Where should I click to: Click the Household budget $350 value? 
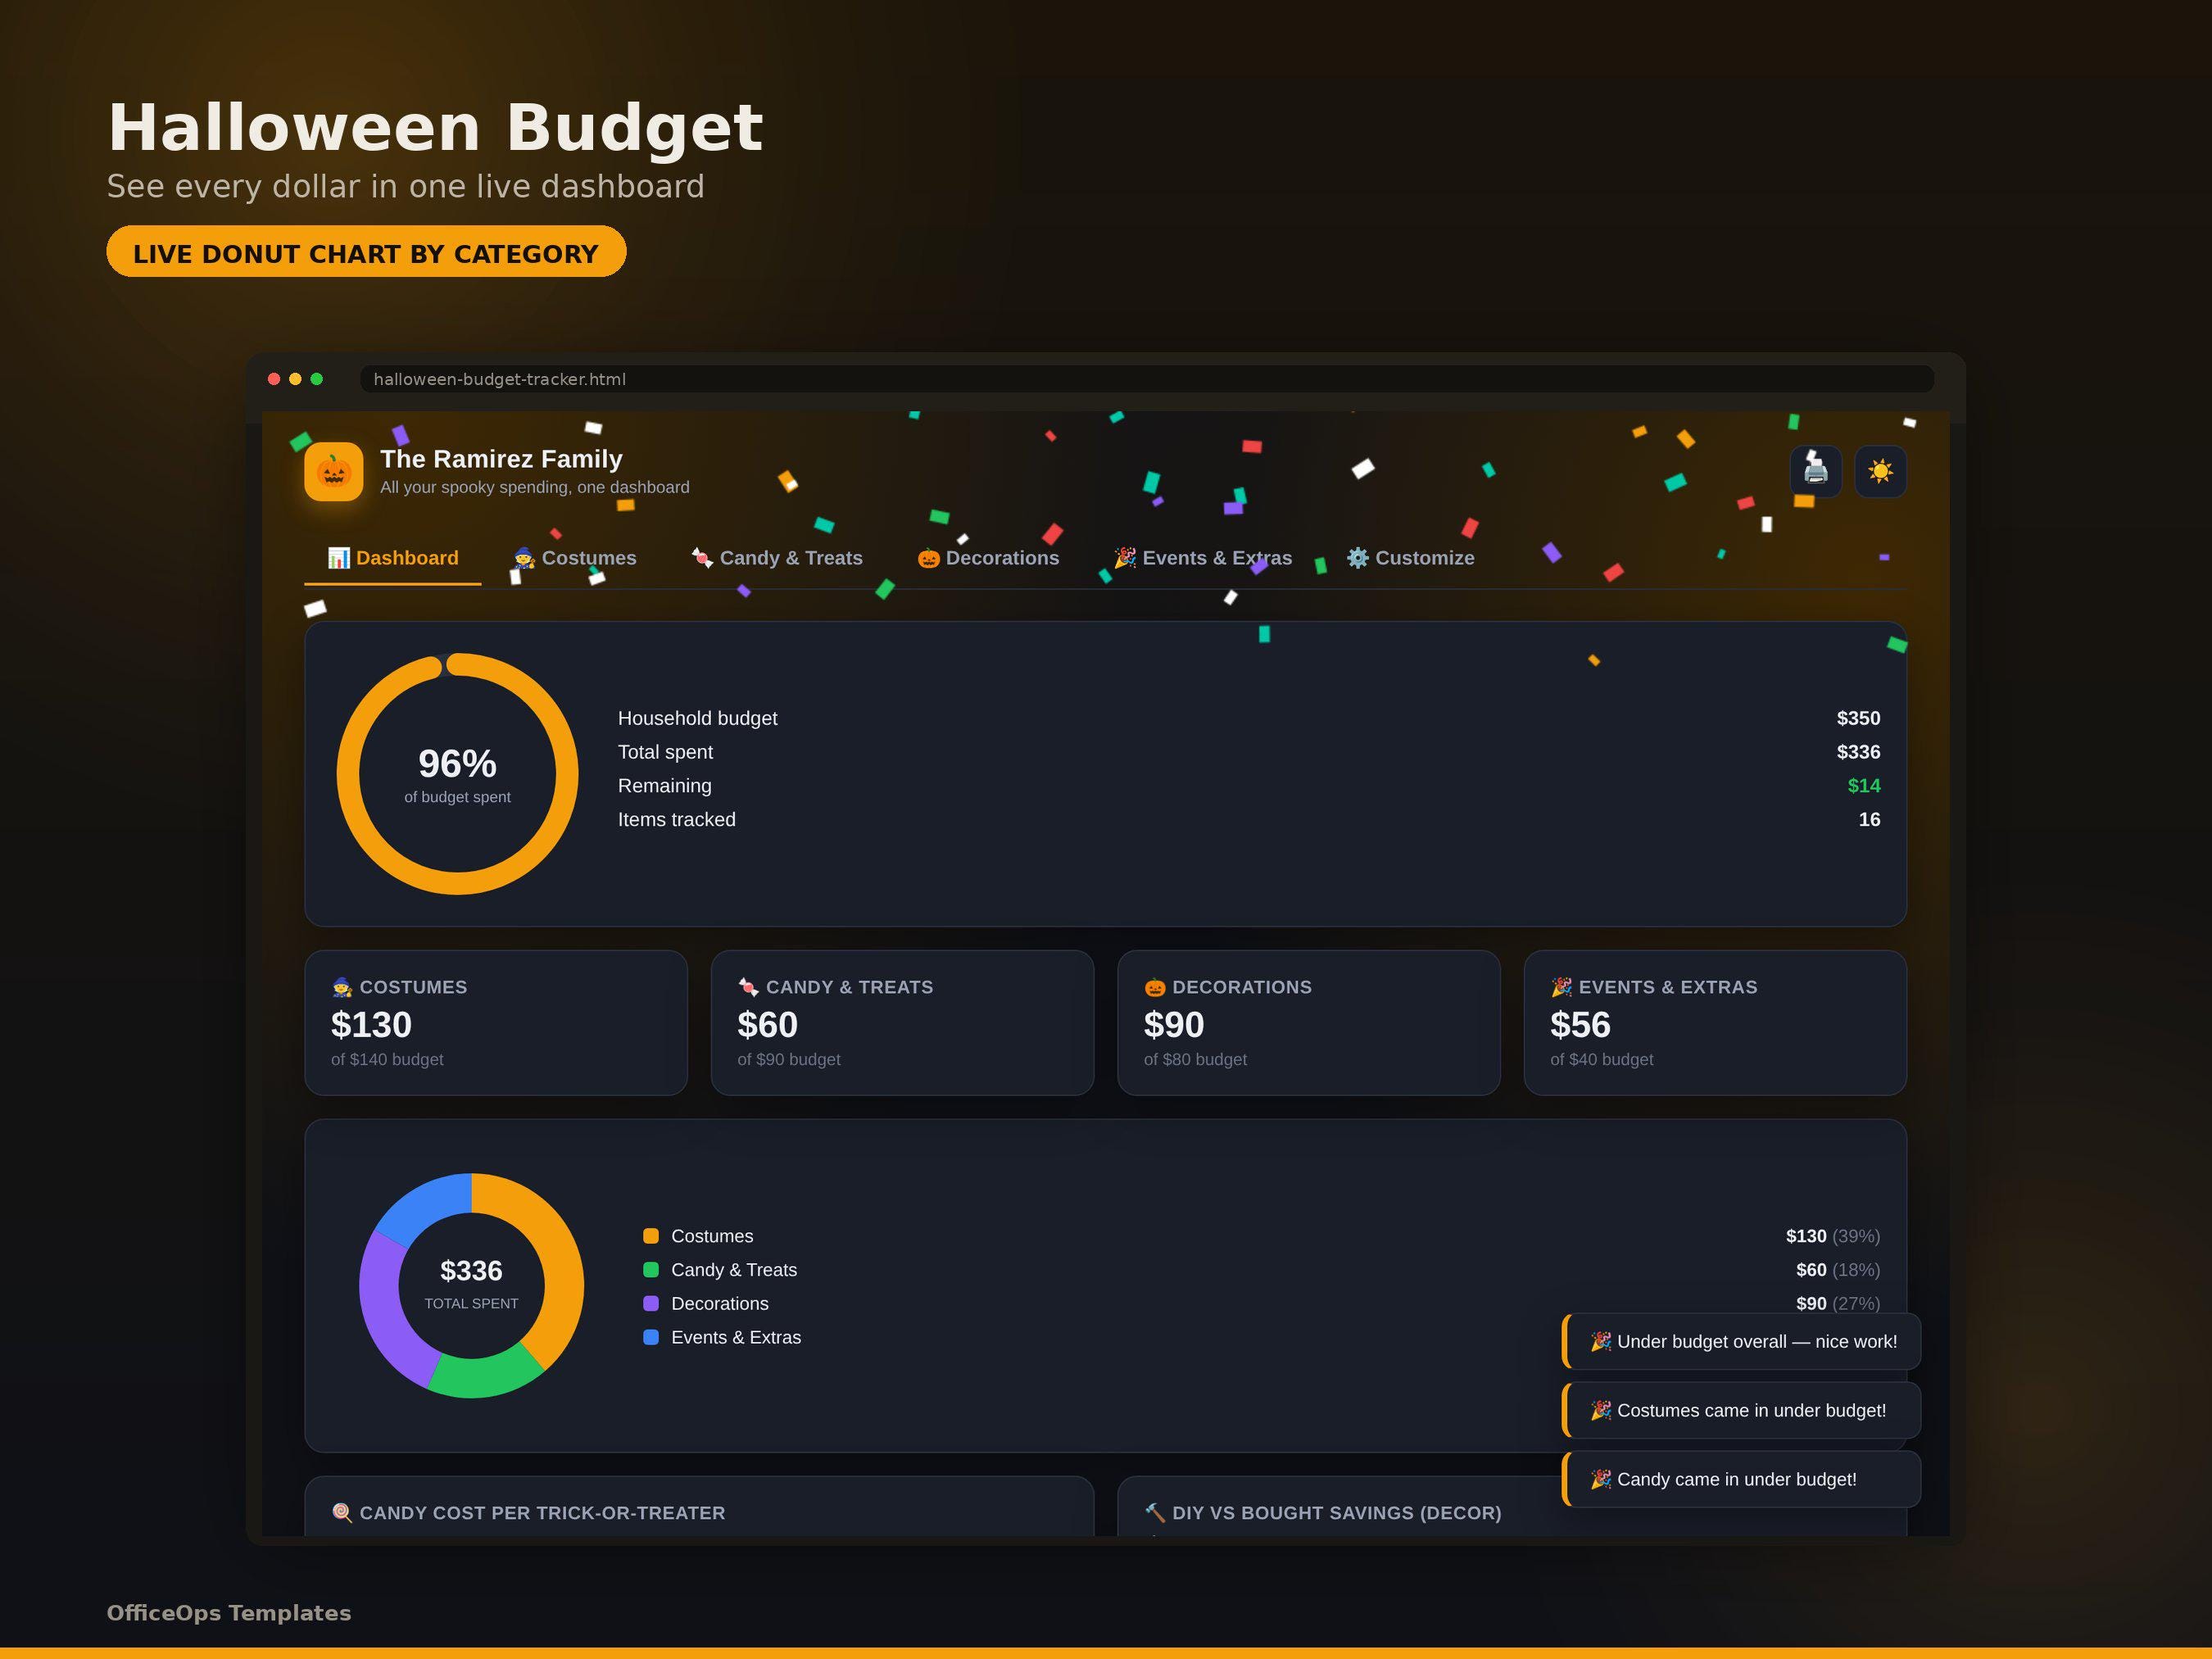1858,718
